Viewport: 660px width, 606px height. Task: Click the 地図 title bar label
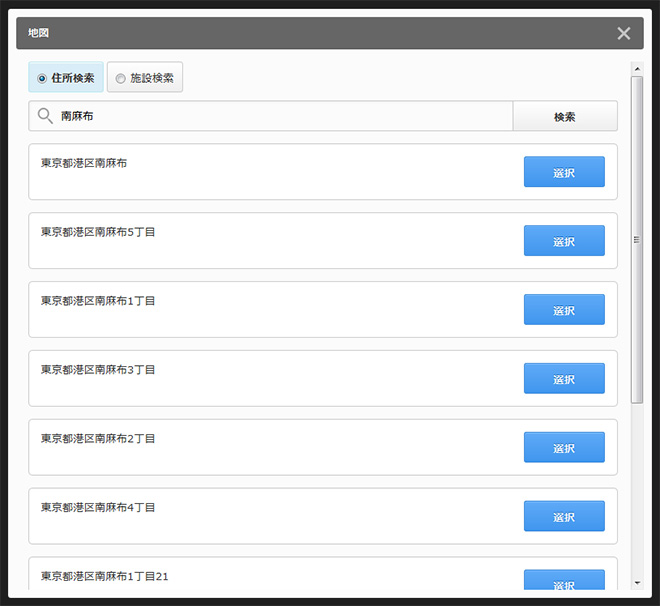click(x=38, y=33)
